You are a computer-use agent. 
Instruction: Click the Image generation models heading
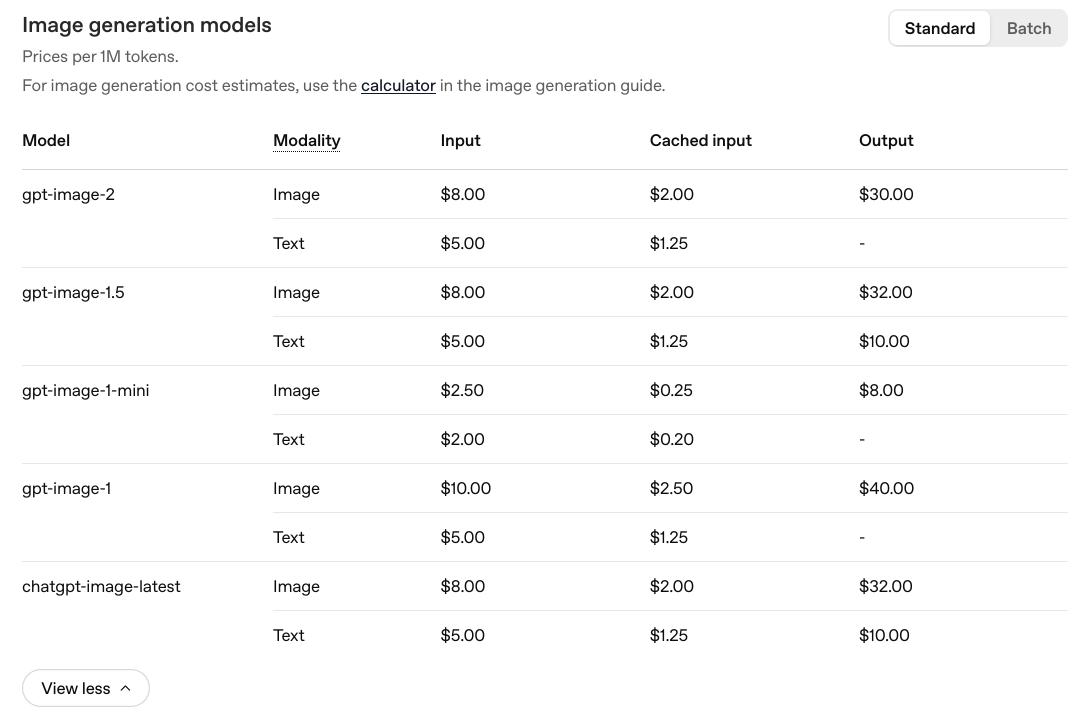click(147, 25)
